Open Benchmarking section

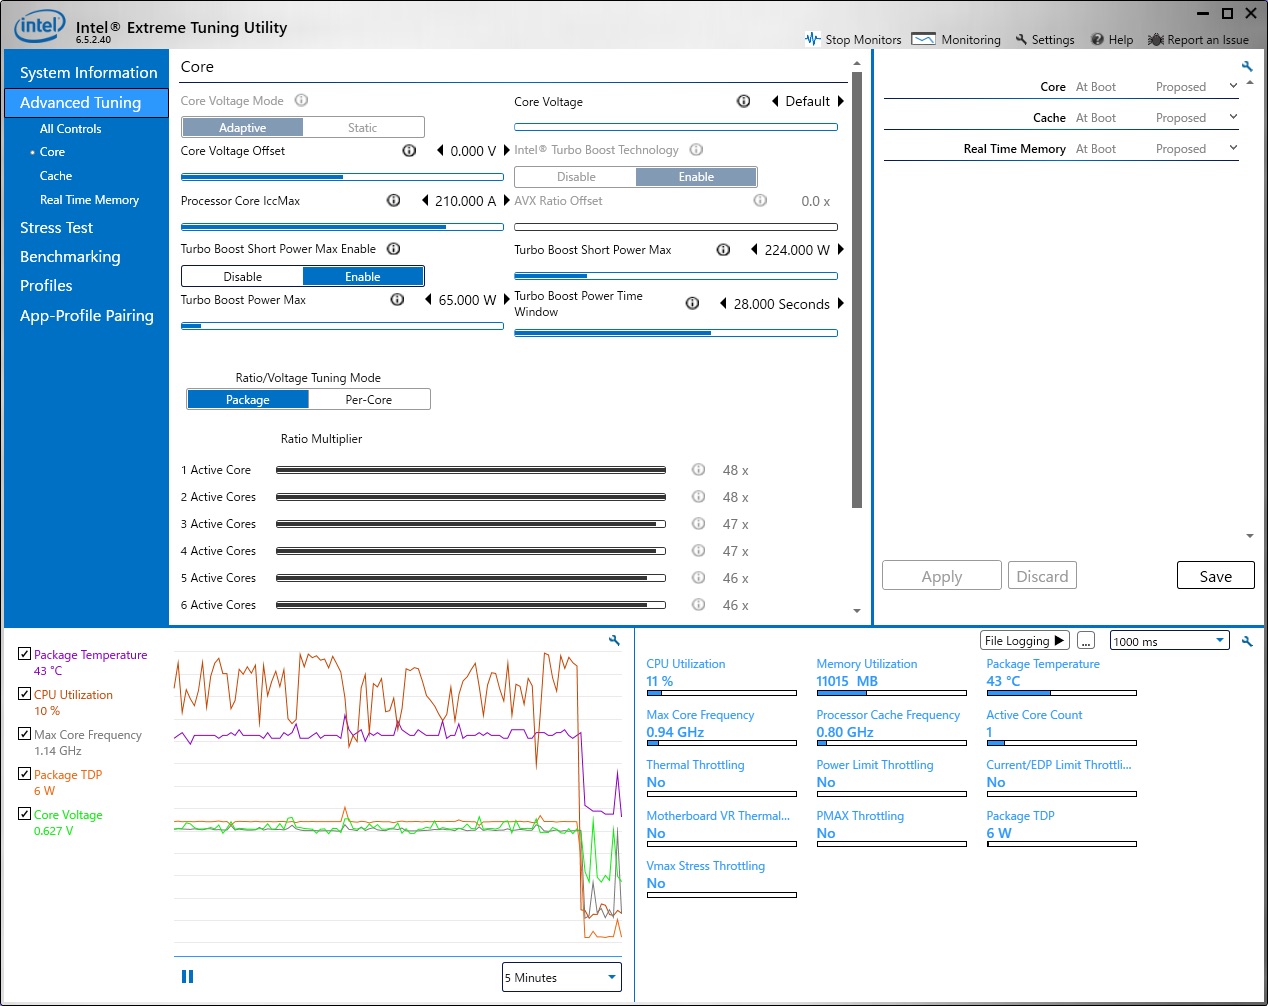pyautogui.click(x=70, y=256)
